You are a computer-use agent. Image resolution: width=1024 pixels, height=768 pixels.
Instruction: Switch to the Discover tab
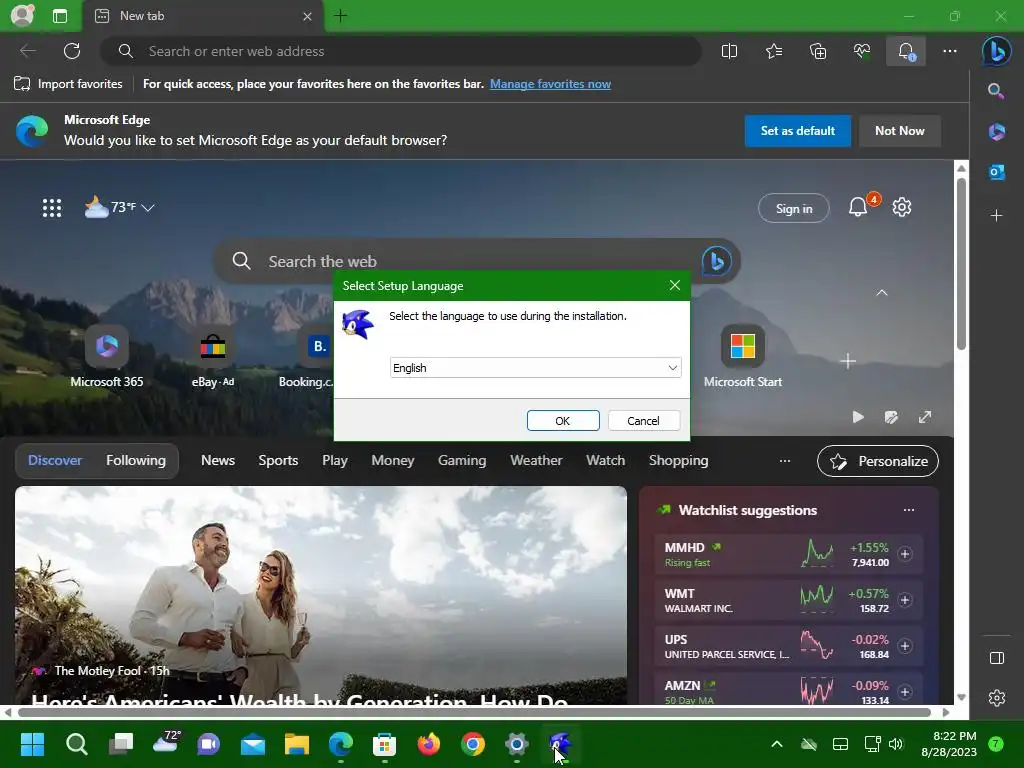tap(55, 460)
